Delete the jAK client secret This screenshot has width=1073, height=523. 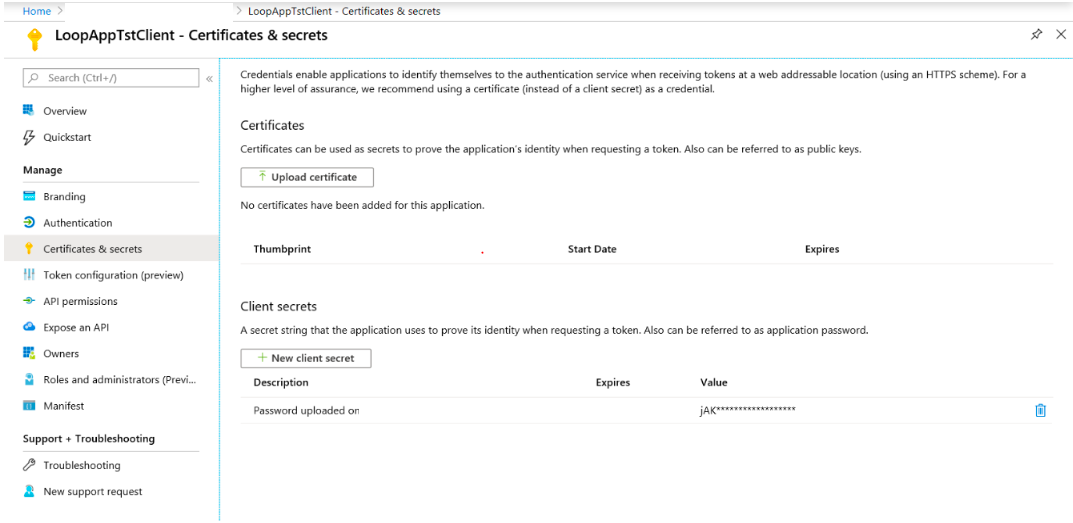tap(1040, 411)
